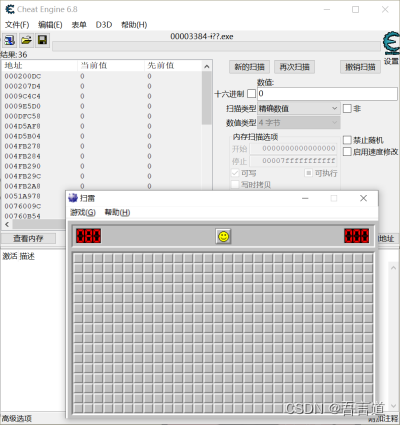Click the 新的扫描 new scan button

(249, 67)
